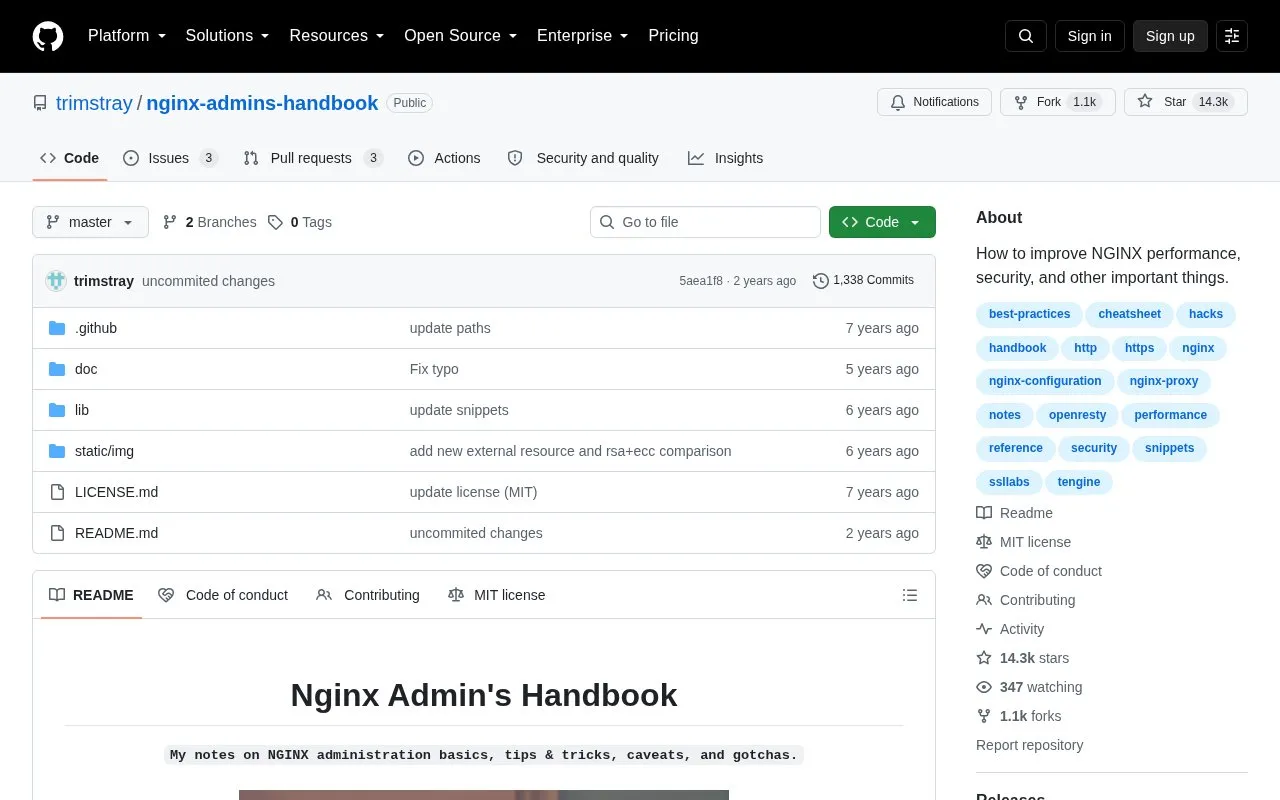Click the Notifications bell button
This screenshot has width=1280, height=800.
click(x=934, y=102)
